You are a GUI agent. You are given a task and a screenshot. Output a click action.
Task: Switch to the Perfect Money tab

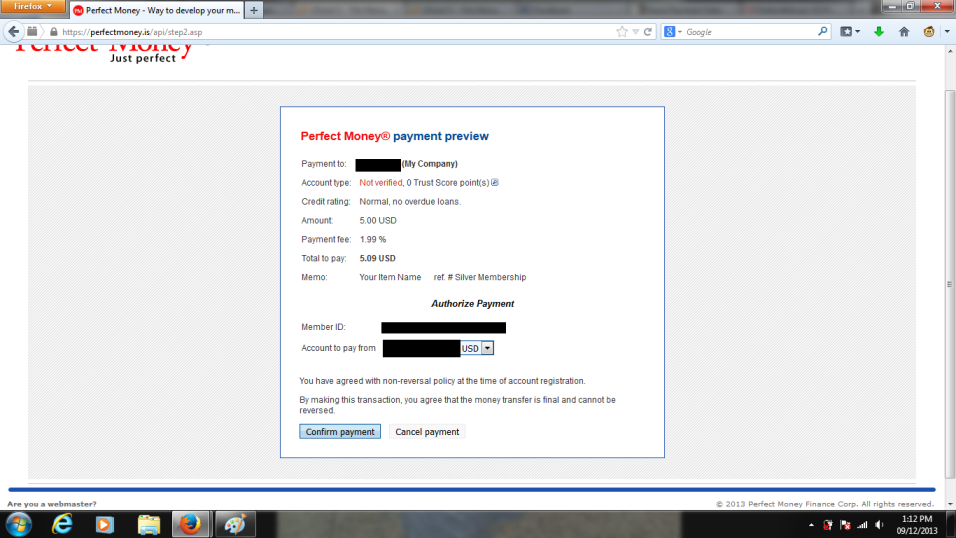tap(157, 10)
